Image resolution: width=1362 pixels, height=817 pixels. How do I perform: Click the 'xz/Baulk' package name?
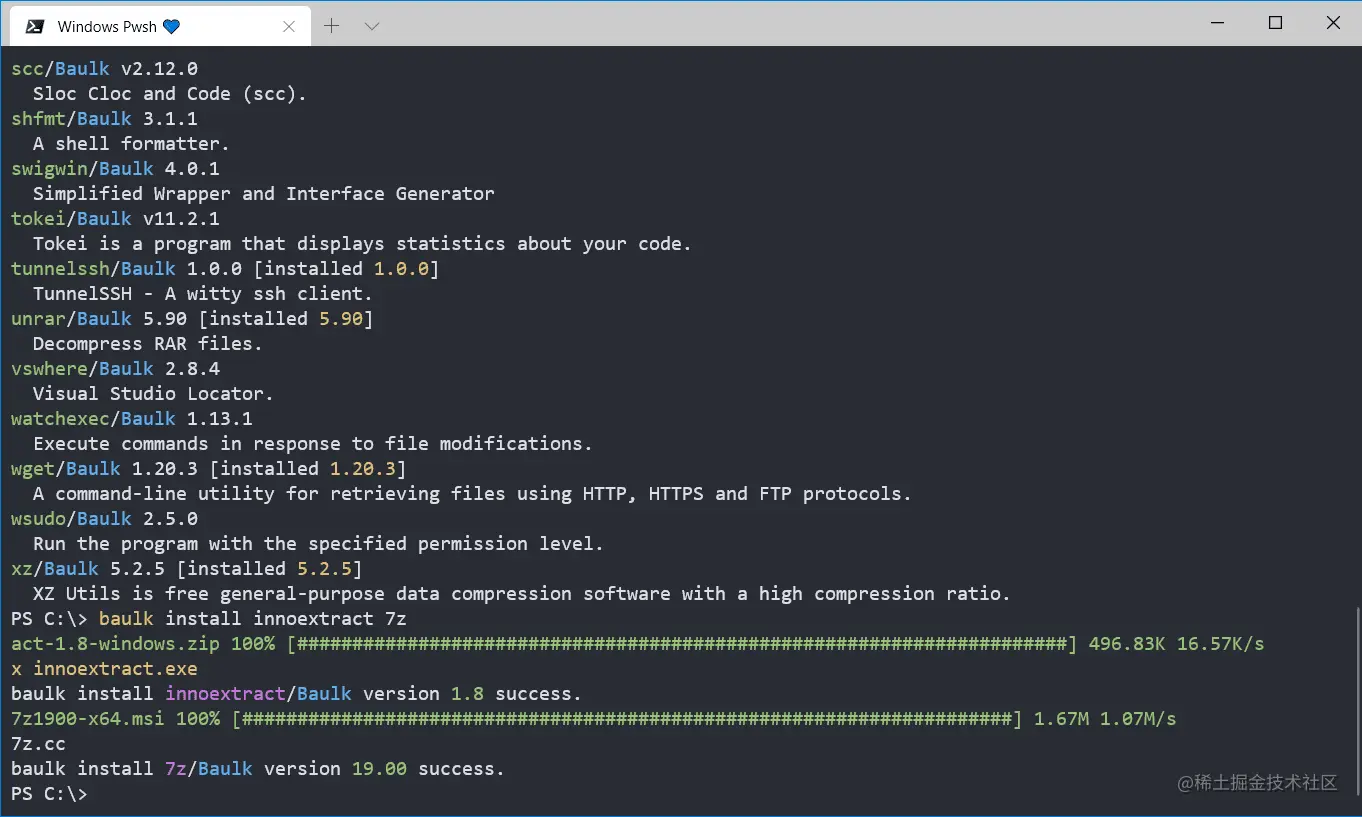pos(55,569)
